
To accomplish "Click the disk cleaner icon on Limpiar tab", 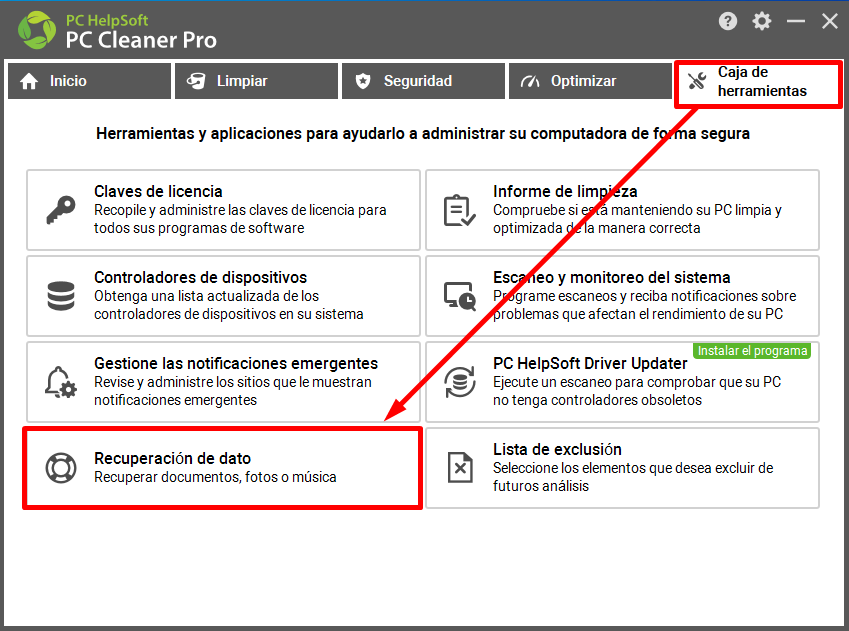I will [196, 81].
